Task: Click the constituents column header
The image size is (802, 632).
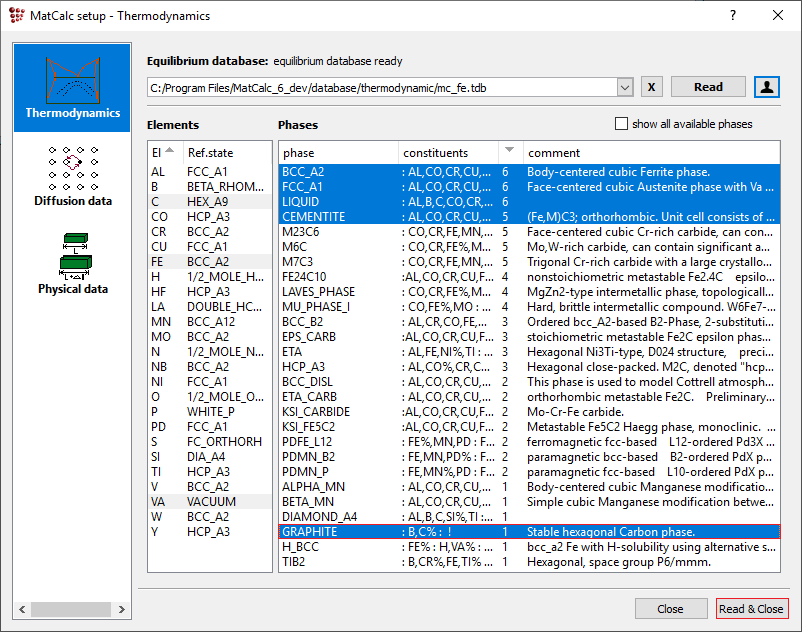Action: (x=435, y=153)
